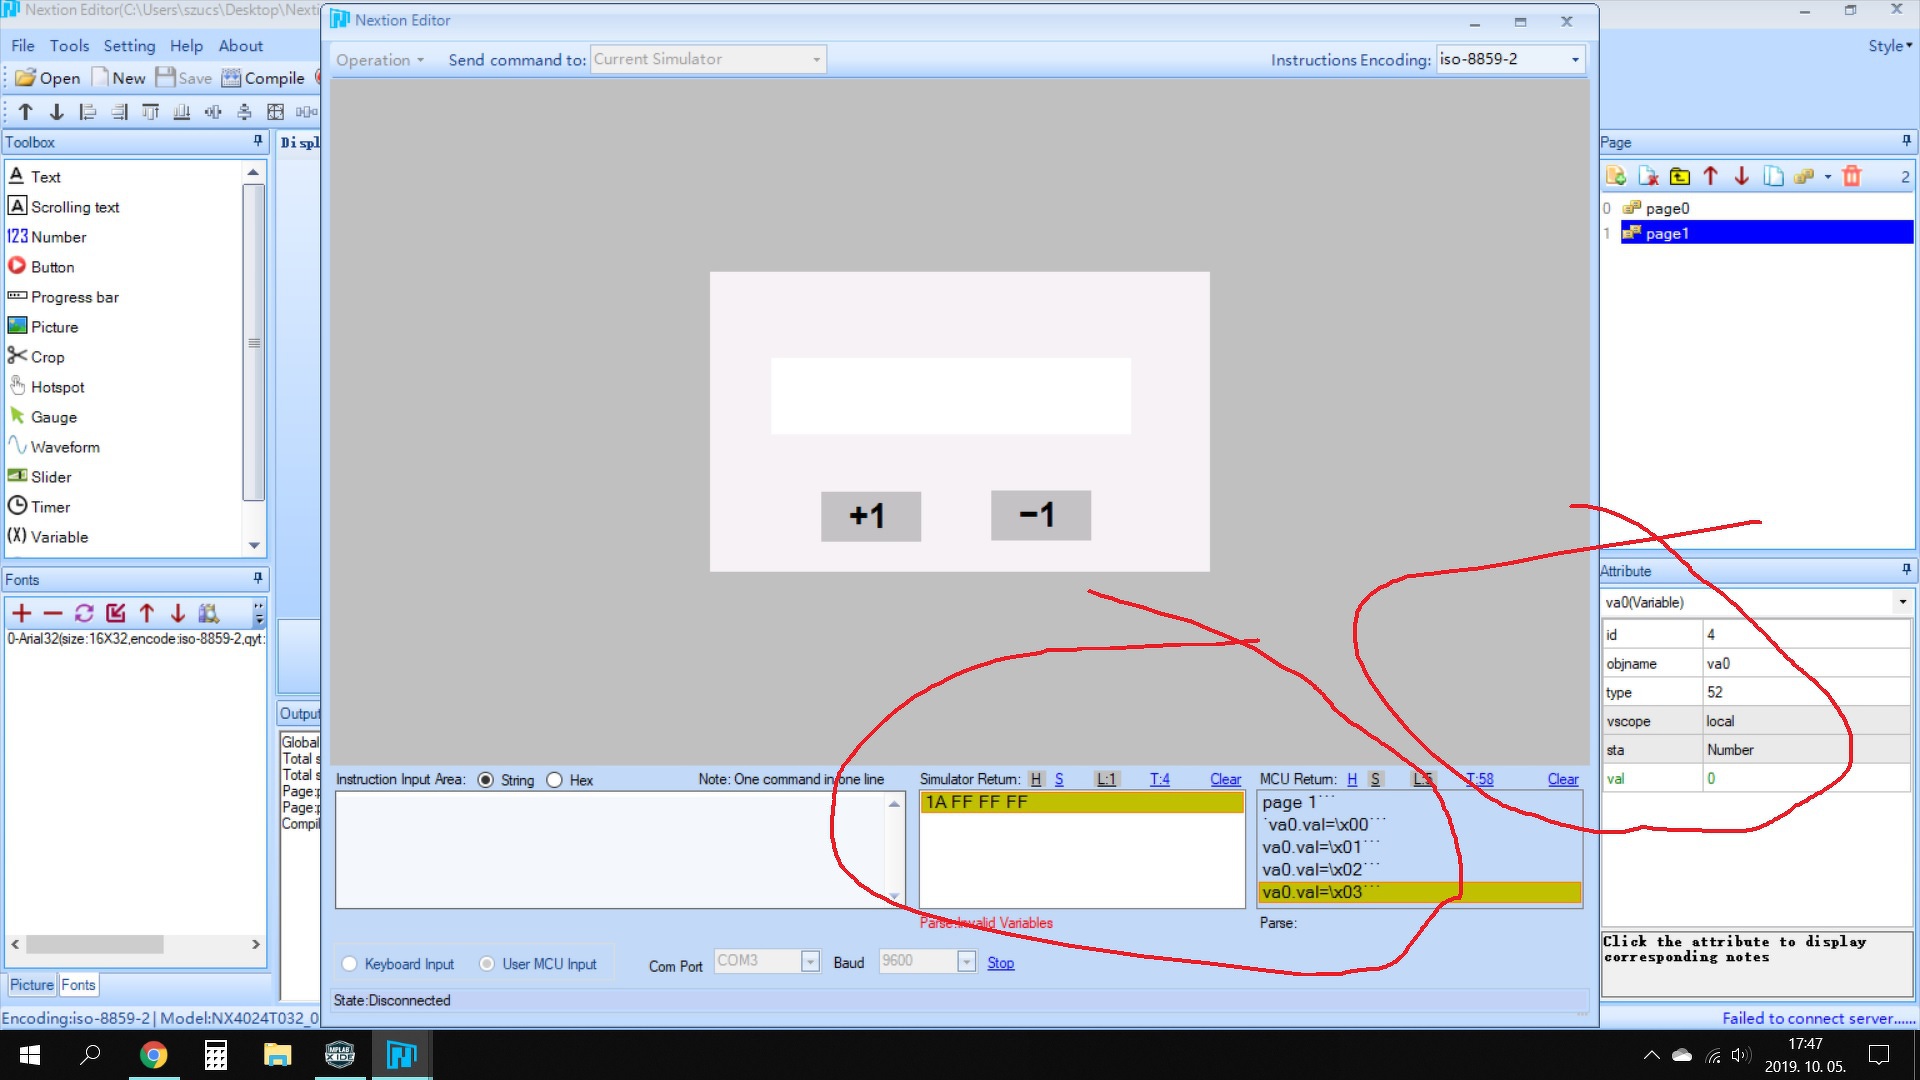Open the Tools menu

[69, 46]
